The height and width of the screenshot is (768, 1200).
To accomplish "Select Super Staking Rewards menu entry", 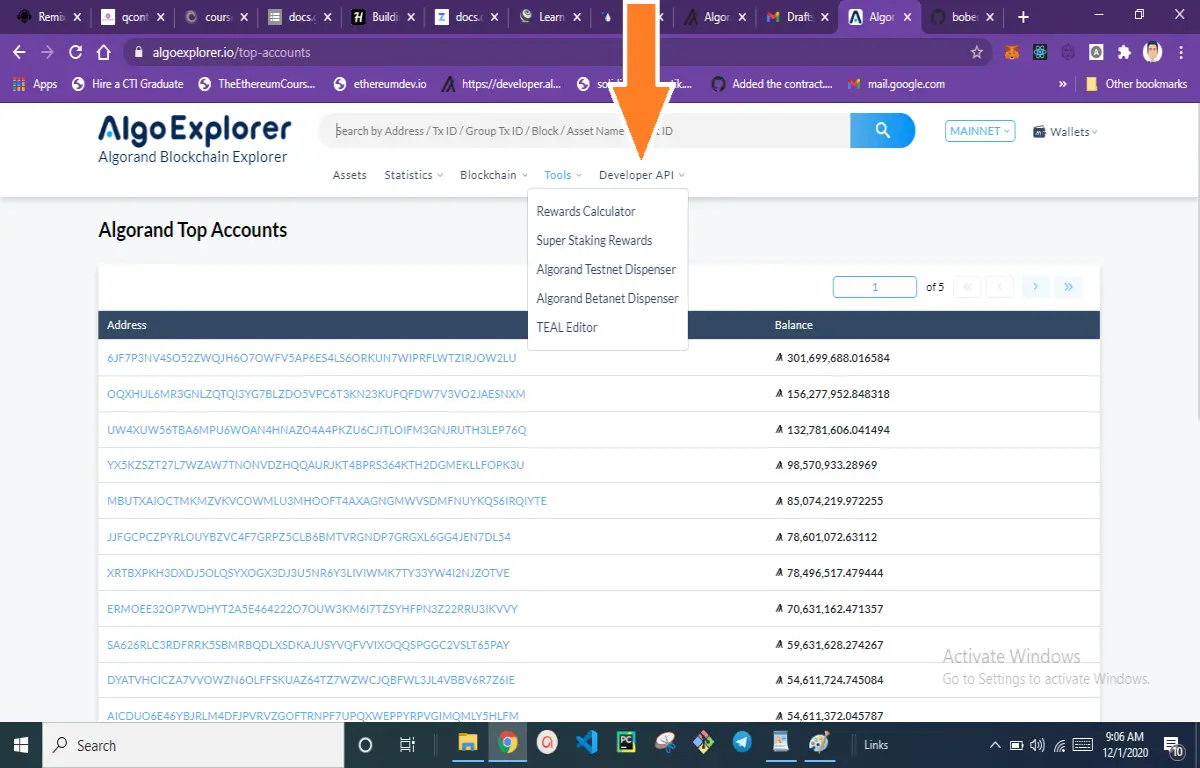I will [594, 240].
